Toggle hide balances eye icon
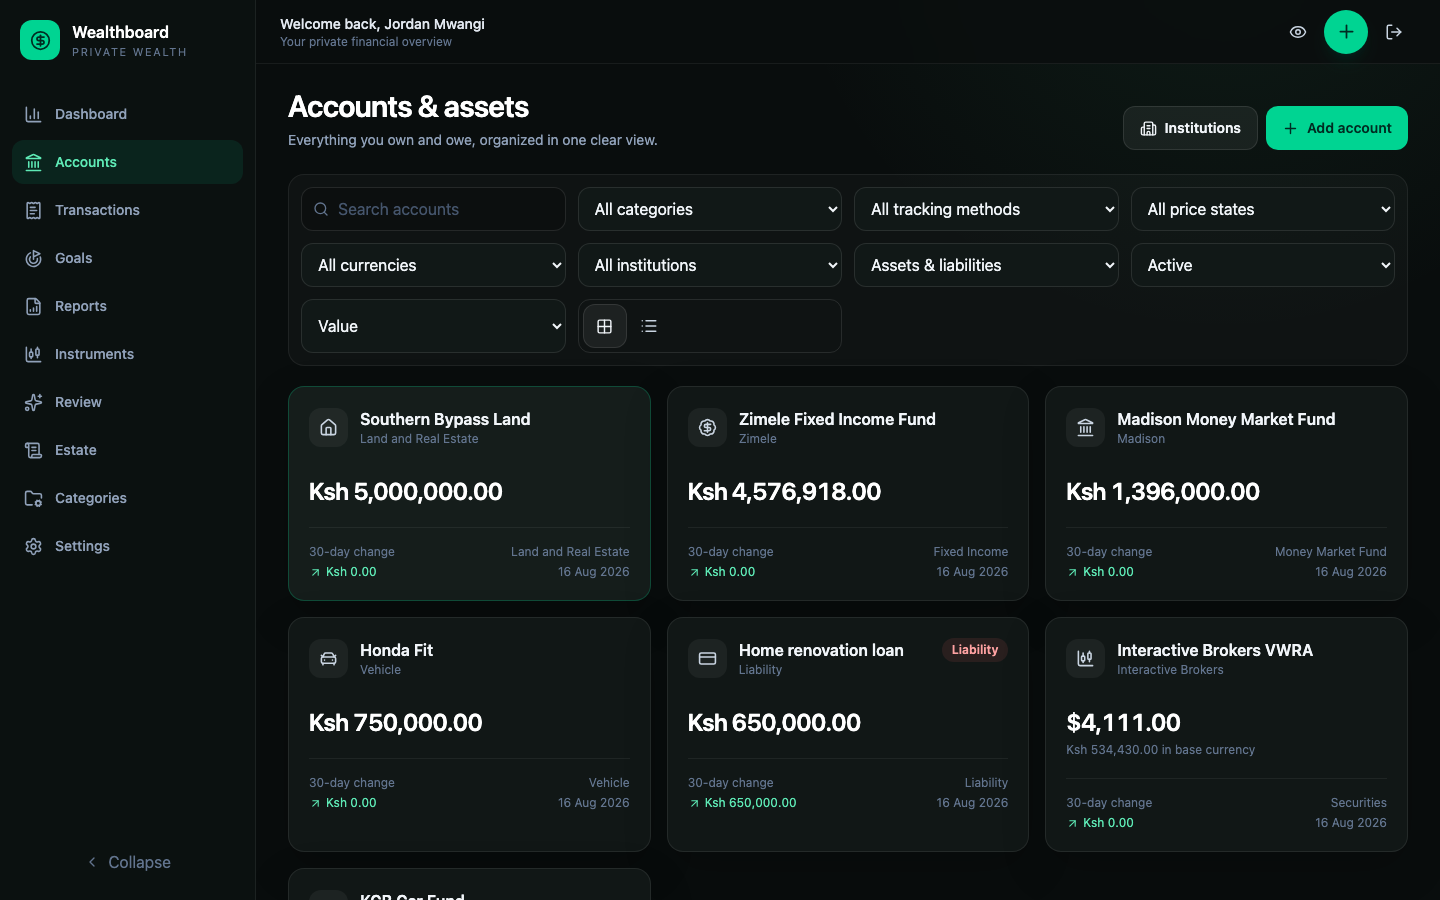Screen dimensions: 1440x900 pyautogui.click(x=1298, y=32)
